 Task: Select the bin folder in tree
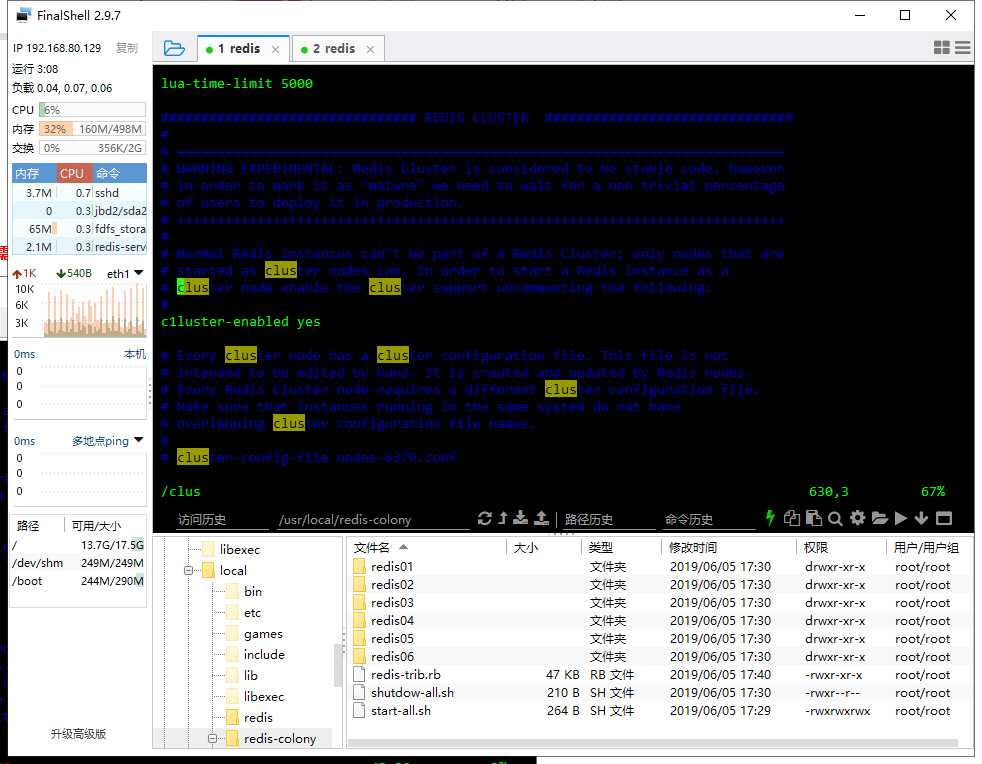244,591
